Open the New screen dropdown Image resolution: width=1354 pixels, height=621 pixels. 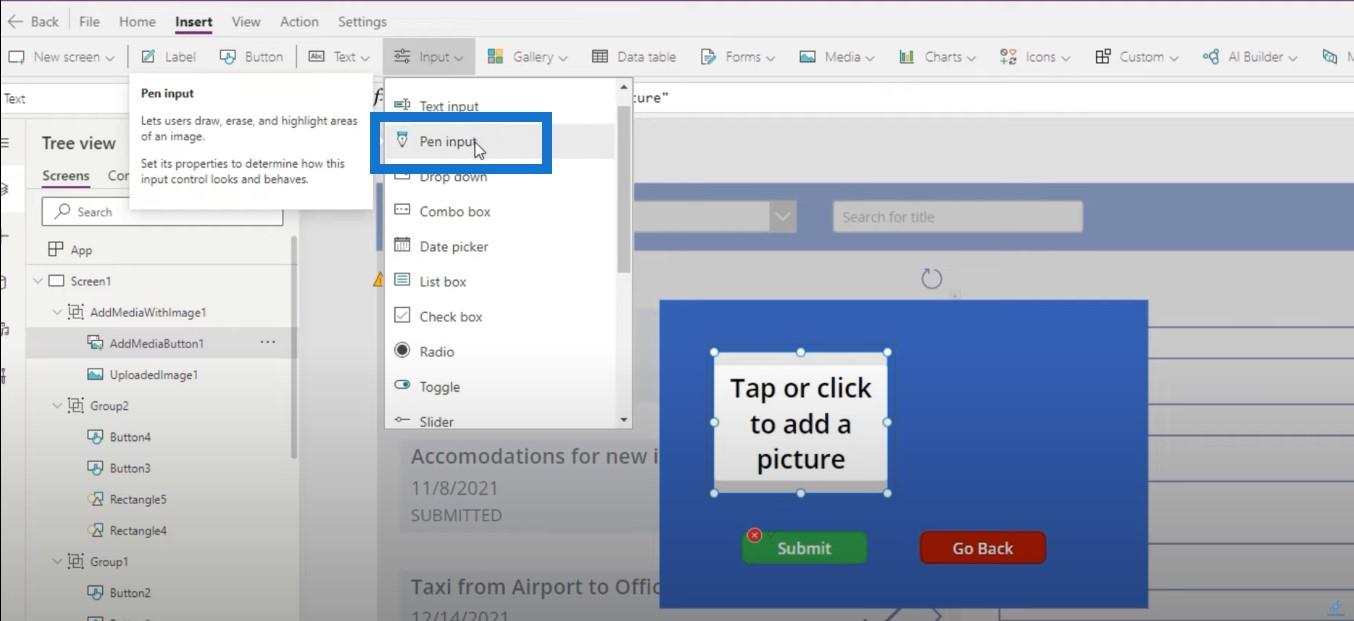(x=61, y=57)
